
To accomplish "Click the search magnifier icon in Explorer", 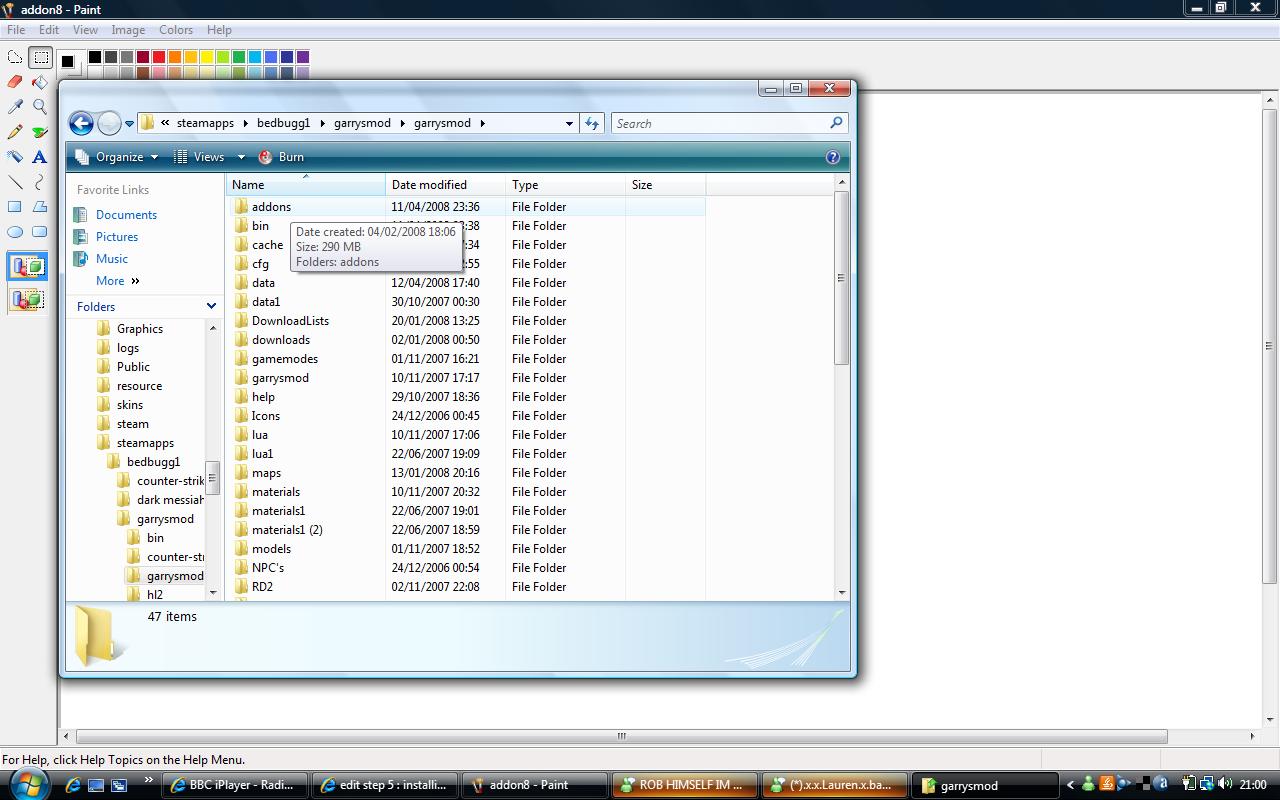I will [x=836, y=123].
